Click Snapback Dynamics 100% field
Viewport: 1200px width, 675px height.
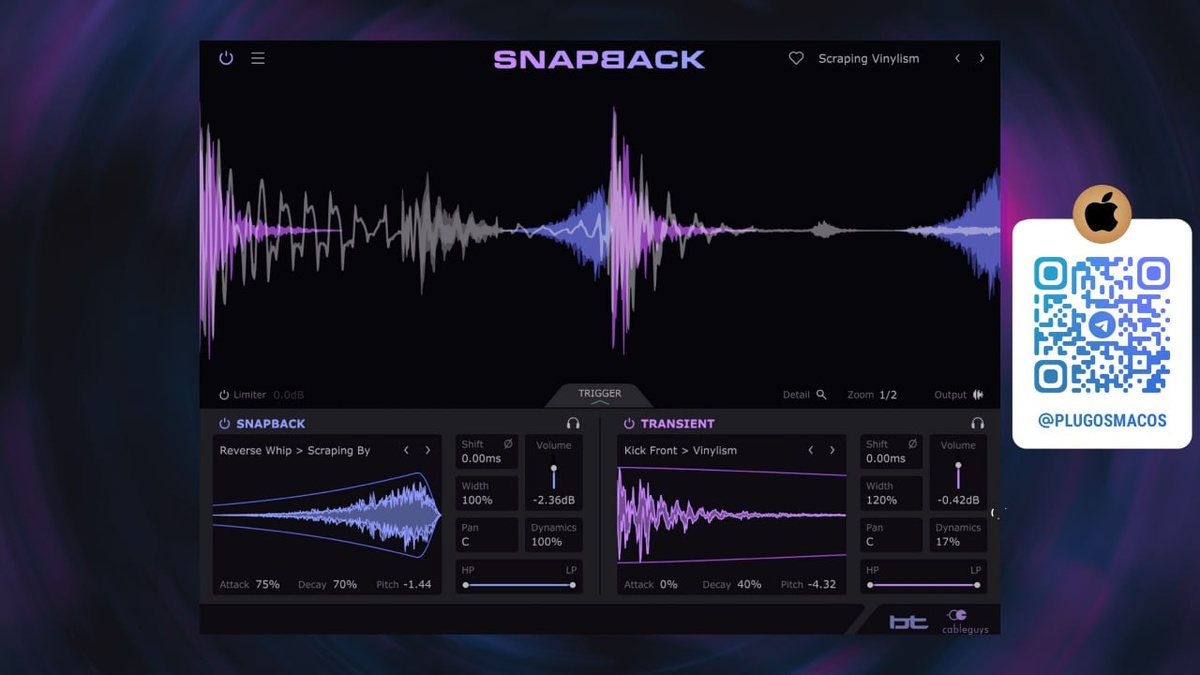(x=553, y=535)
